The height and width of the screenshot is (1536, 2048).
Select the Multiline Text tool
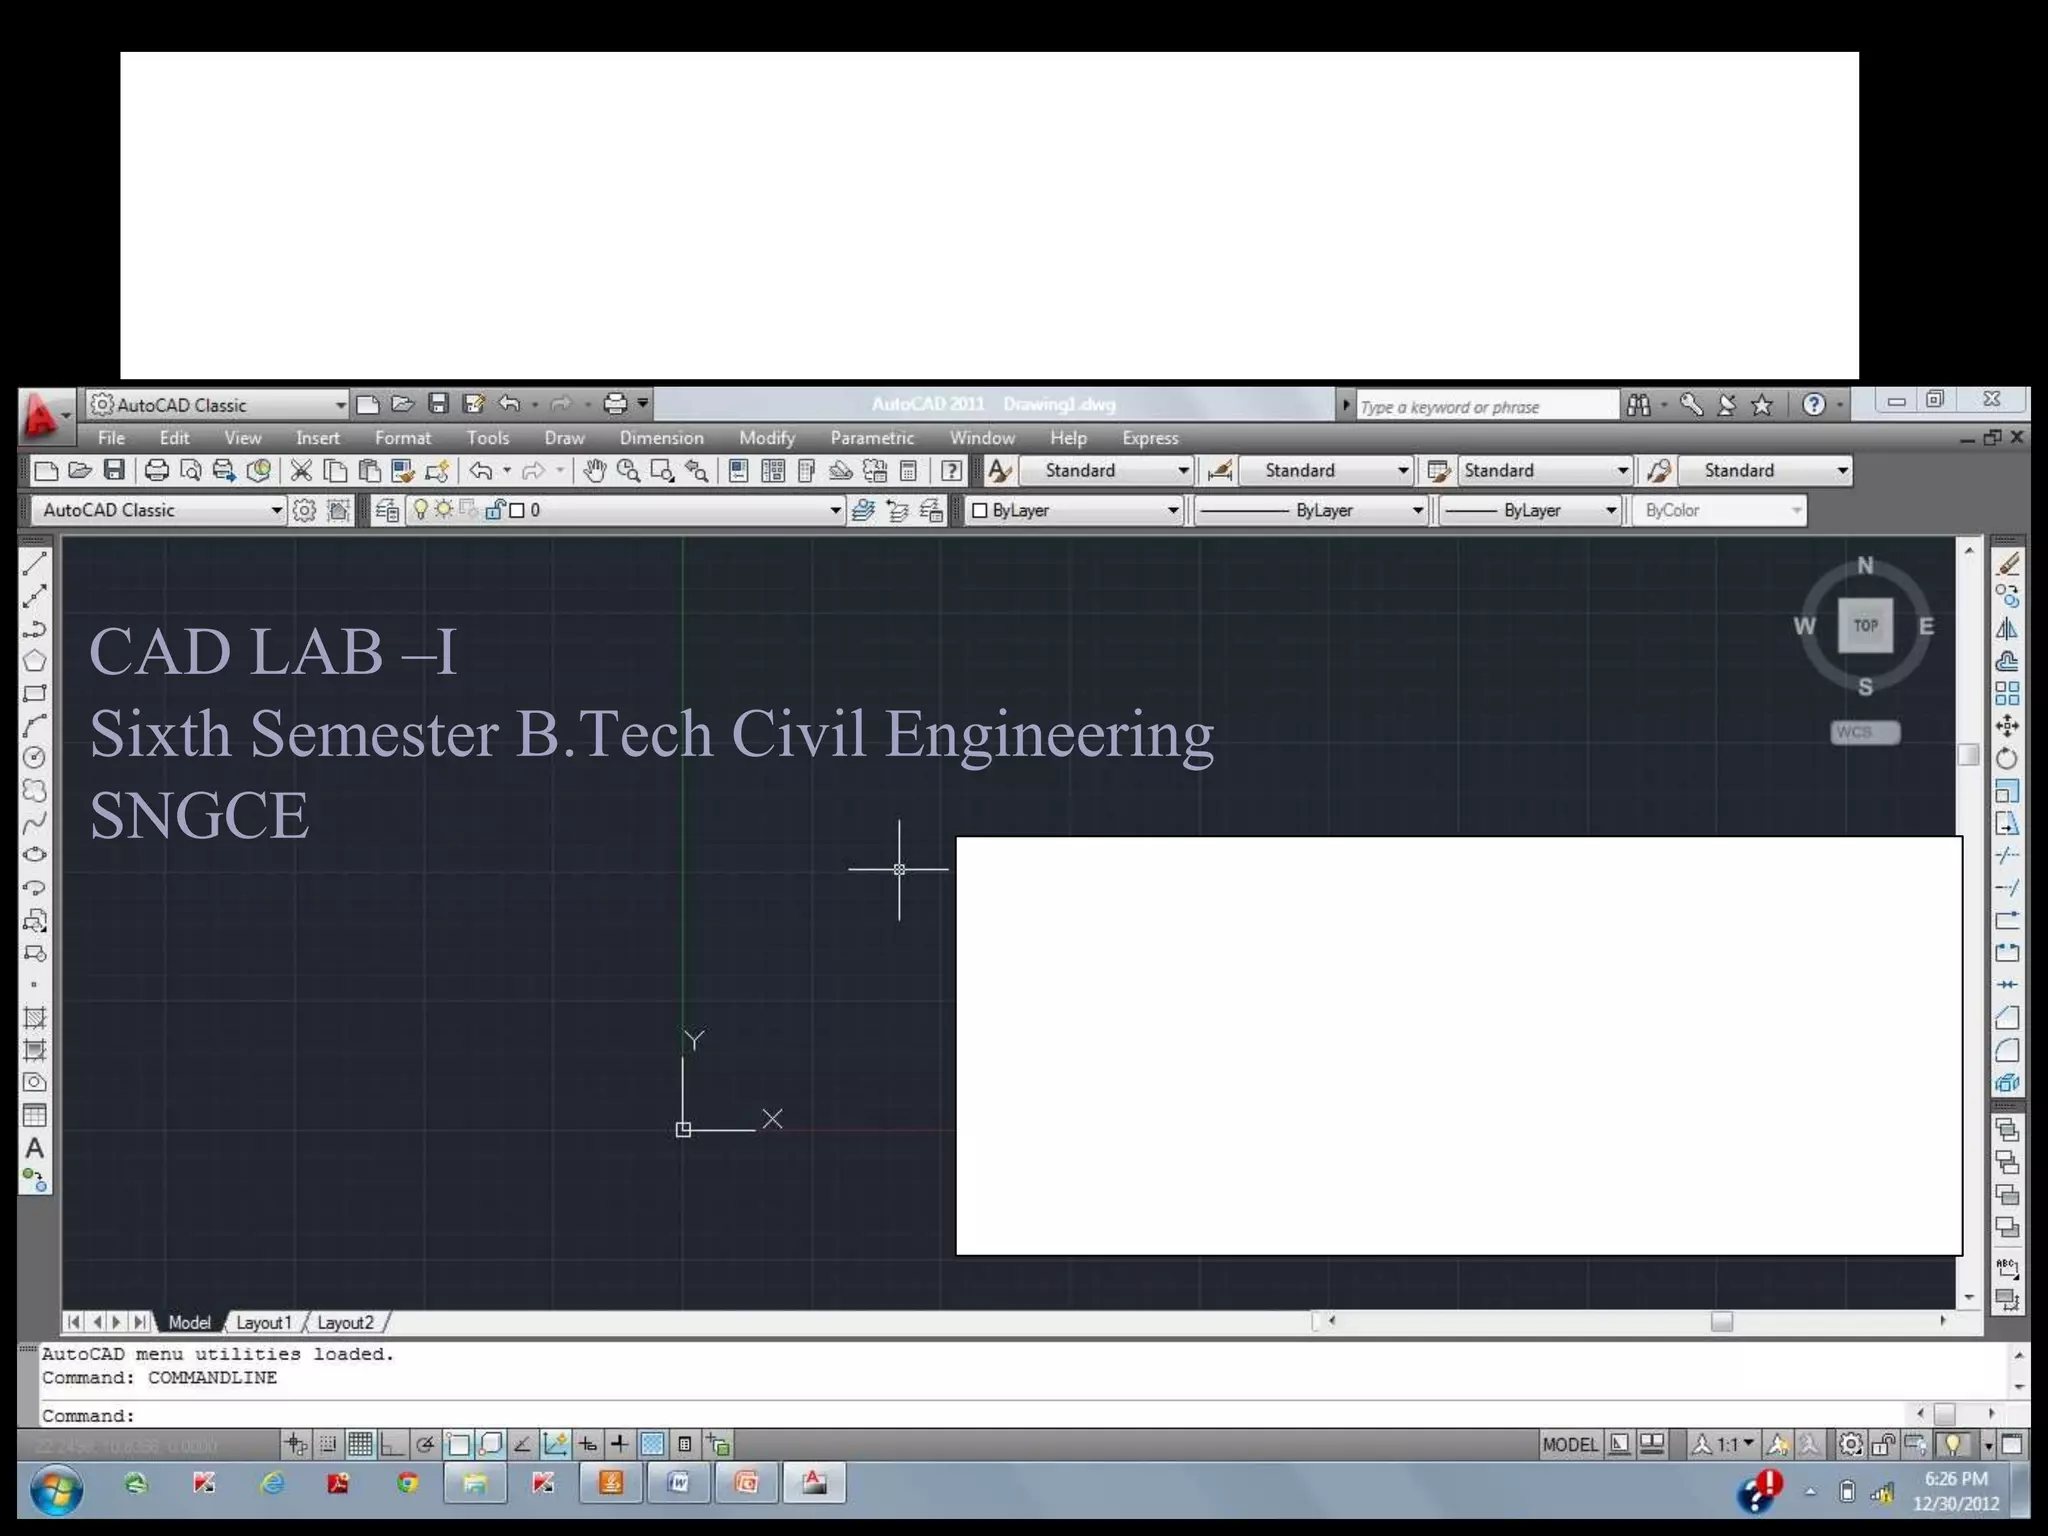pyautogui.click(x=34, y=1149)
